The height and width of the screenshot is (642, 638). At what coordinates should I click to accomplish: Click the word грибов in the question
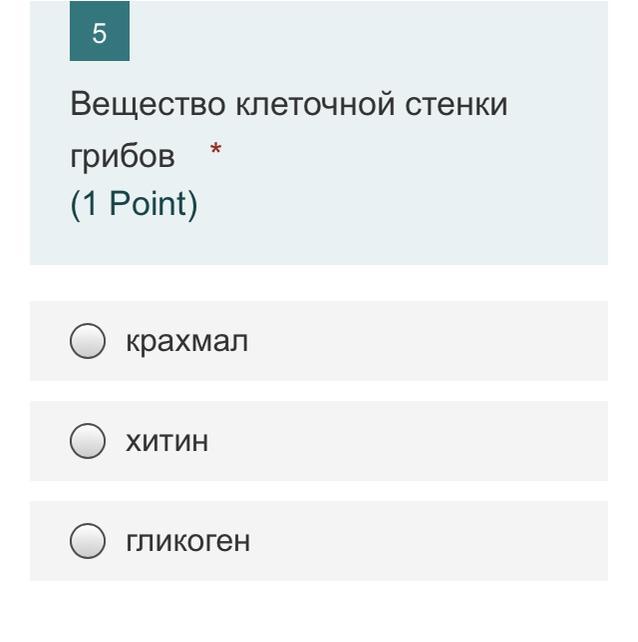[122, 157]
